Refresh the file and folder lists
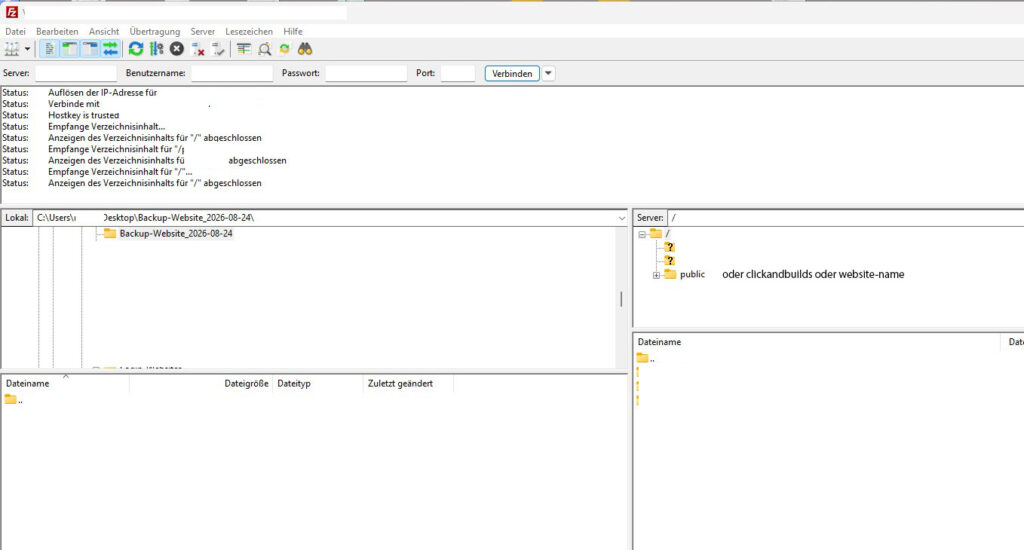Viewport: 1024px width, 550px height. [x=136, y=49]
